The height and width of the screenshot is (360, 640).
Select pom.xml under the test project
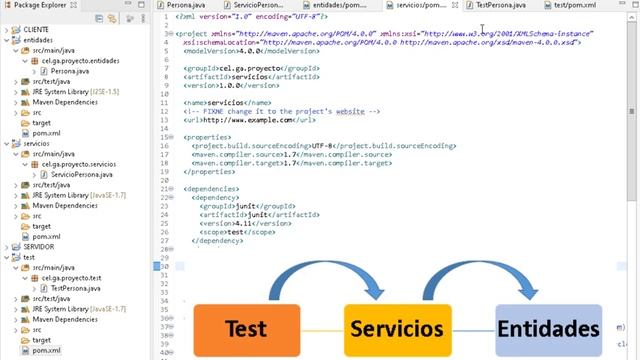(46, 351)
